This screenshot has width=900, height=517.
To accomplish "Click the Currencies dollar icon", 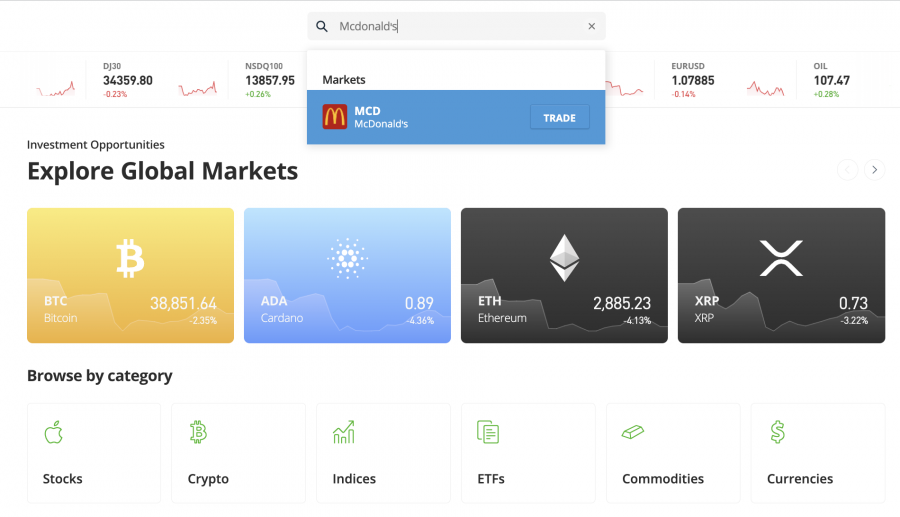I will 777,432.
